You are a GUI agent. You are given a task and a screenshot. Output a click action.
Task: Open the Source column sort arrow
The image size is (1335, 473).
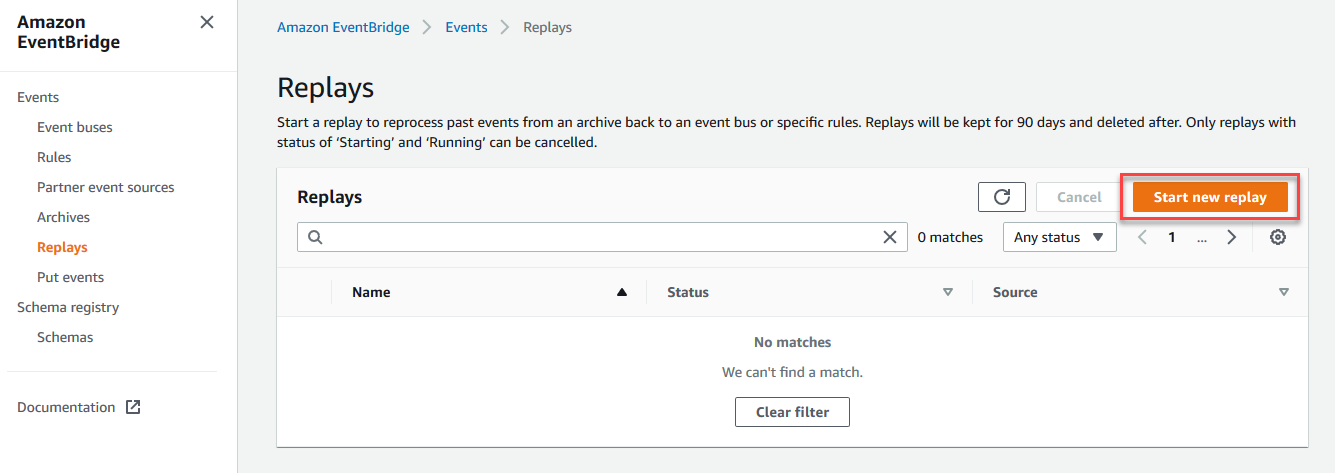click(1284, 292)
